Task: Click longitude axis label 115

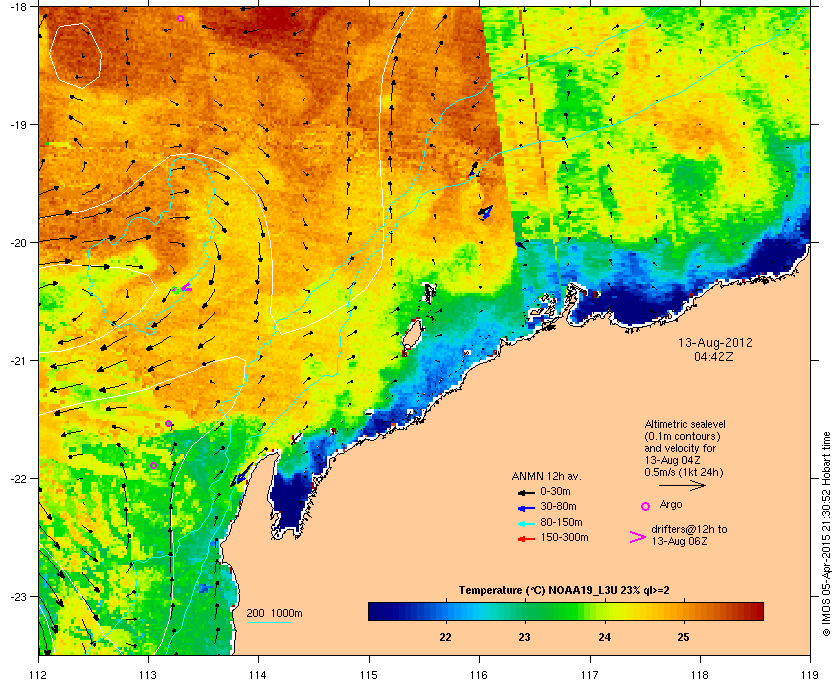Action: point(369,674)
